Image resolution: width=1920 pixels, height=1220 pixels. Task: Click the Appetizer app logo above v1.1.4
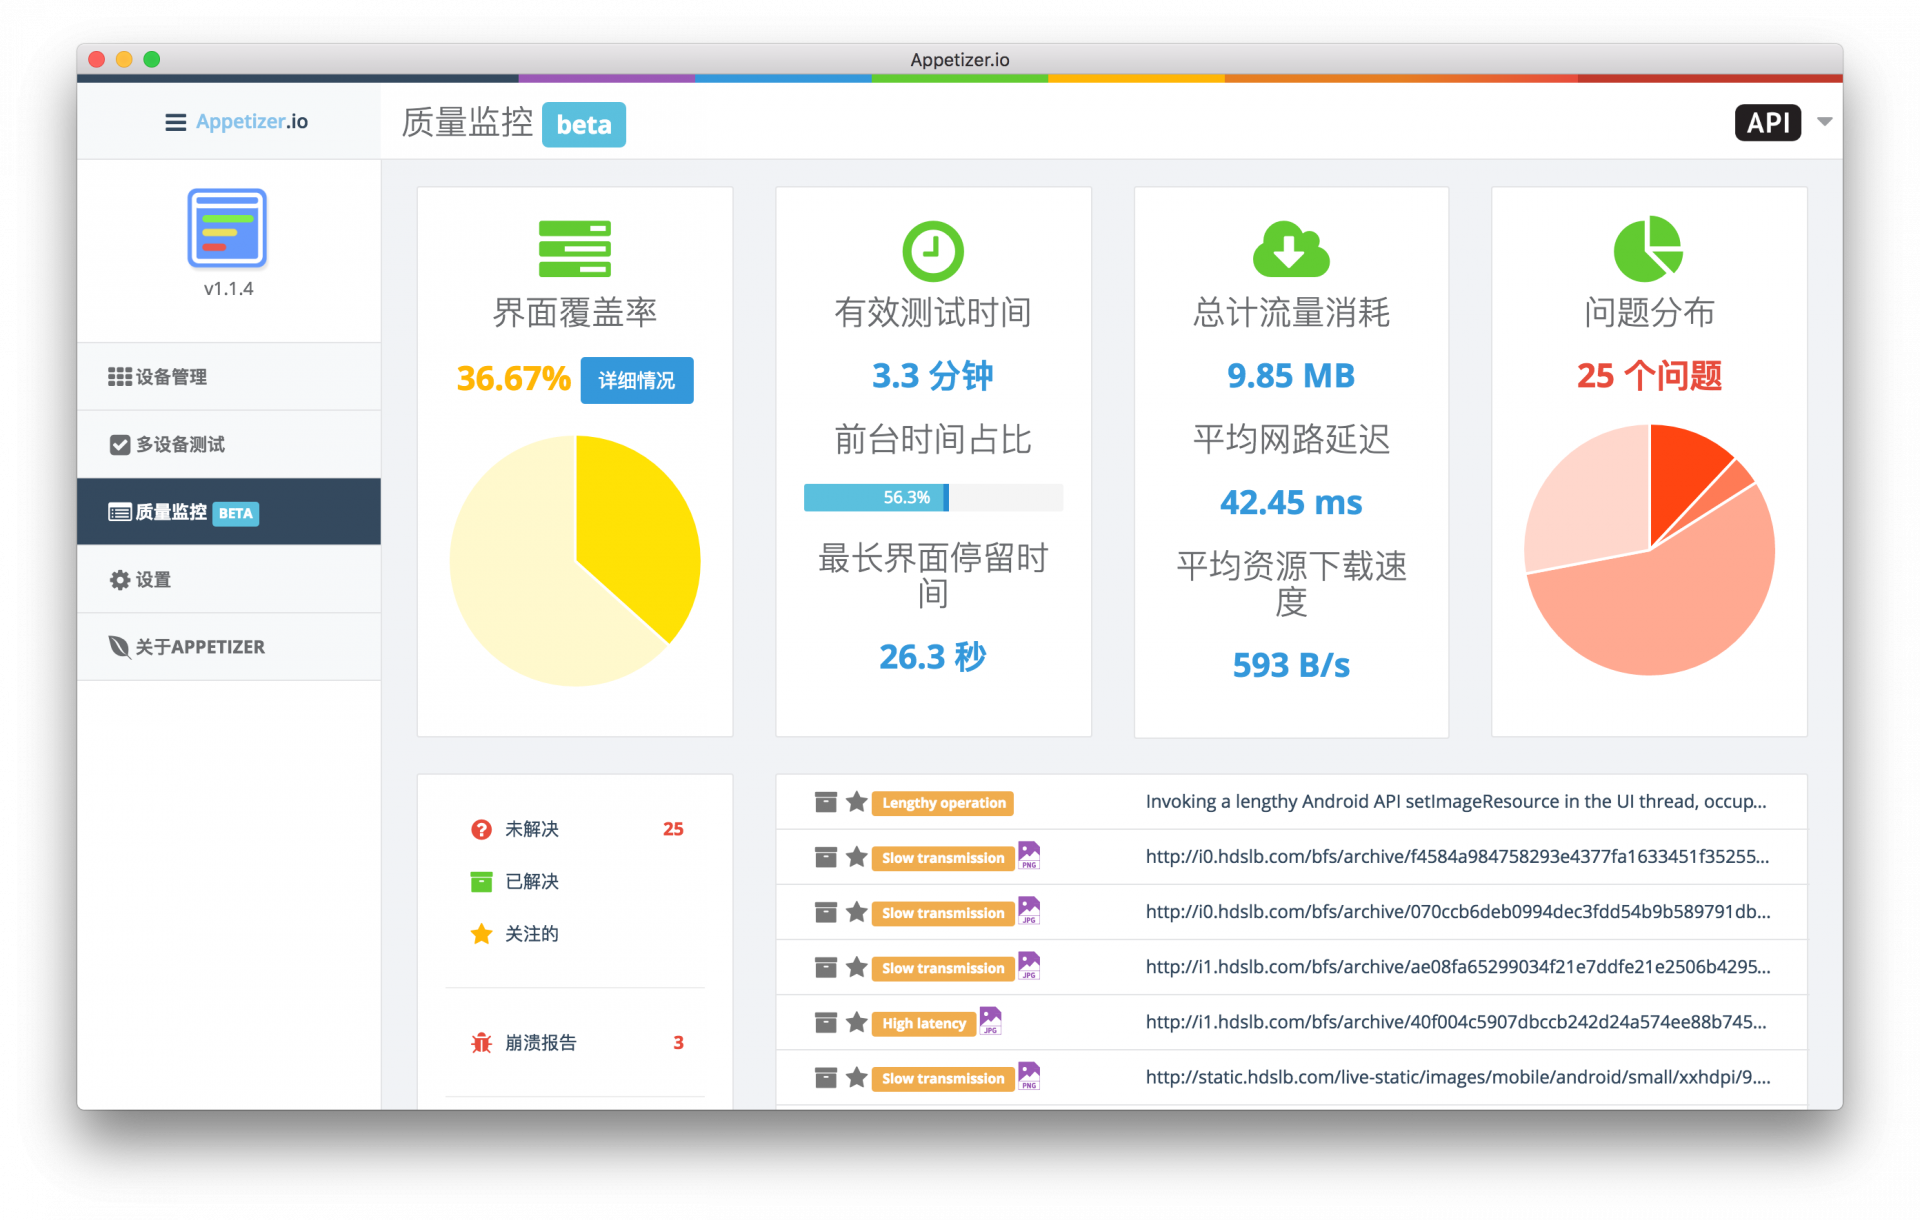click(x=227, y=228)
